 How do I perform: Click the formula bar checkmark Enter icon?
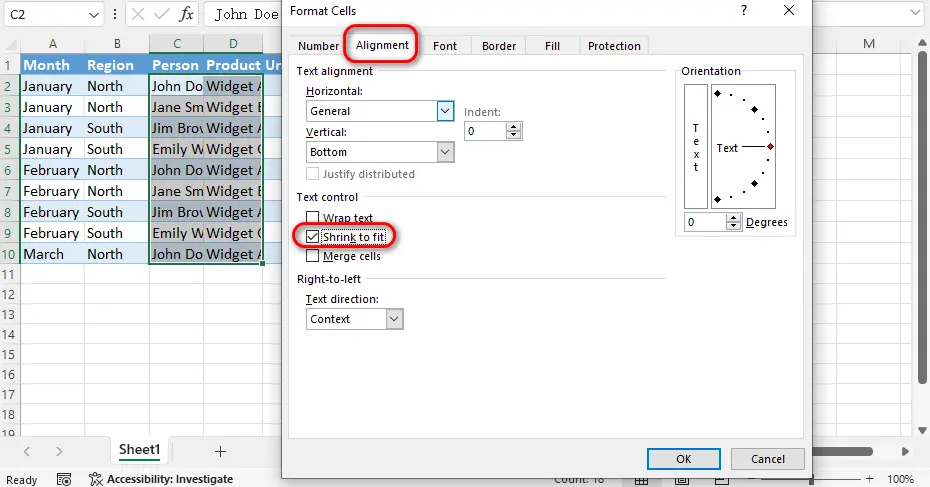tap(161, 14)
